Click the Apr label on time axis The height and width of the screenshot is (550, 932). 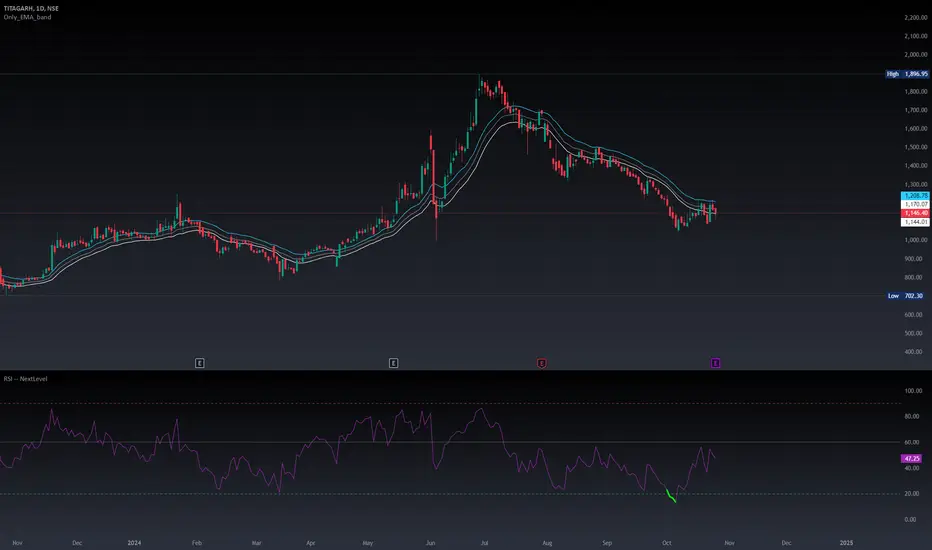pos(311,543)
